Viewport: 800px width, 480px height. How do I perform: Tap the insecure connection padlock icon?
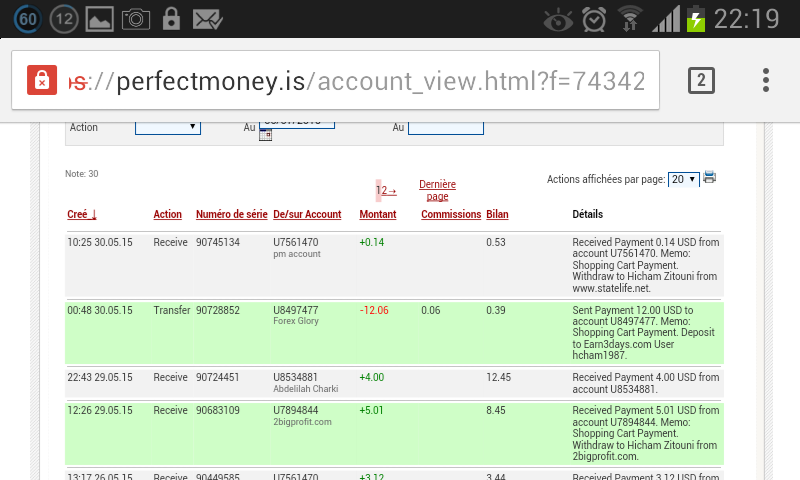tap(41, 80)
